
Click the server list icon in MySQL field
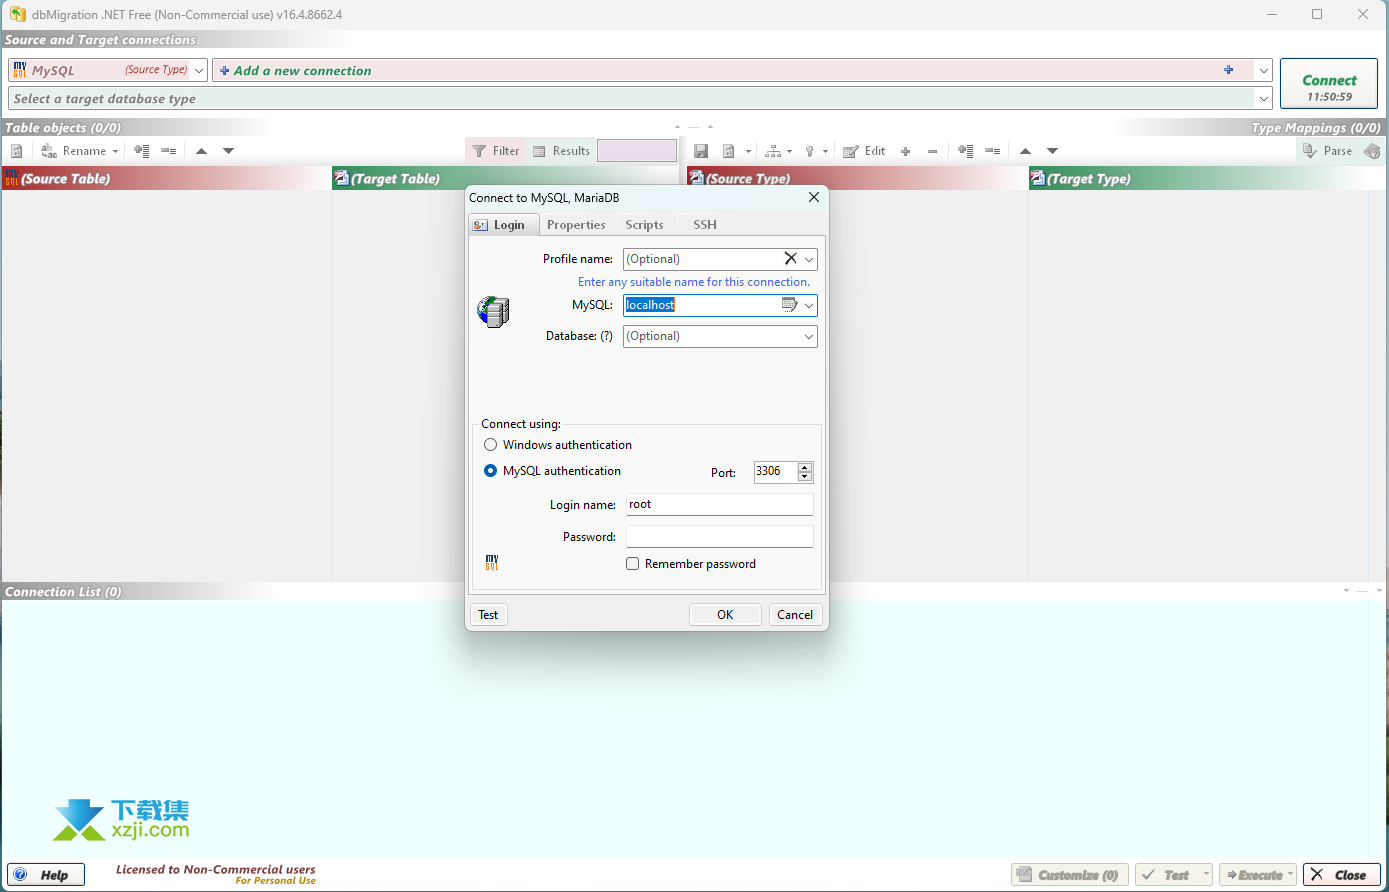(x=789, y=305)
